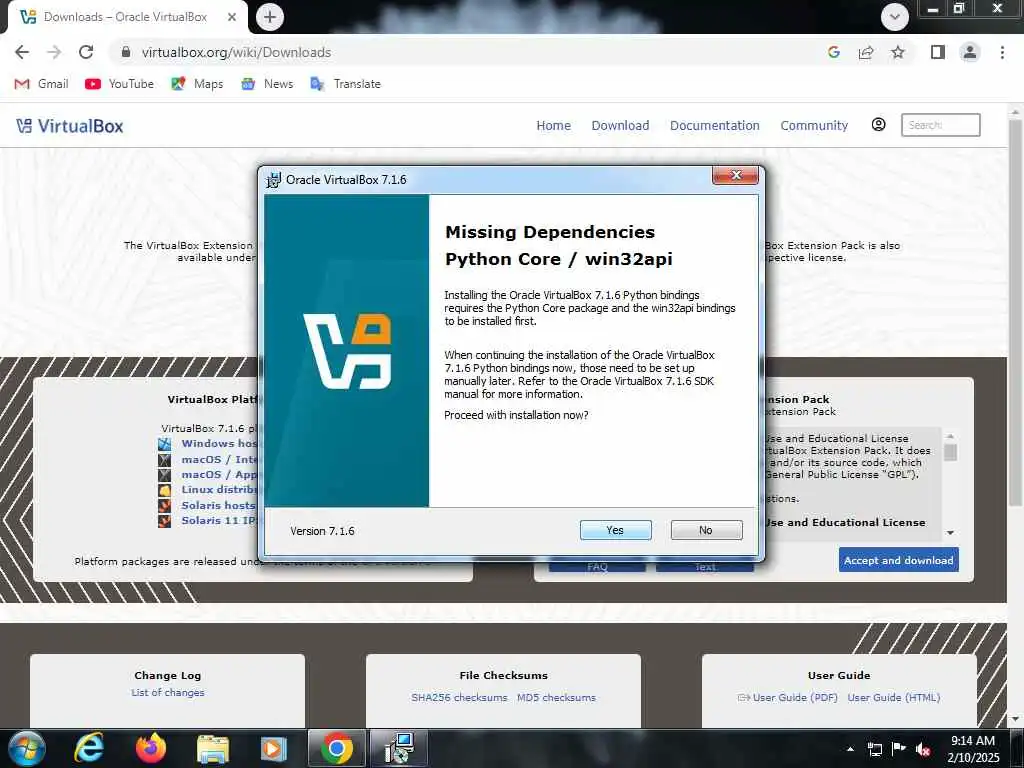Open the Download menu on VirtualBox site
1024x768 pixels.
pyautogui.click(x=620, y=125)
